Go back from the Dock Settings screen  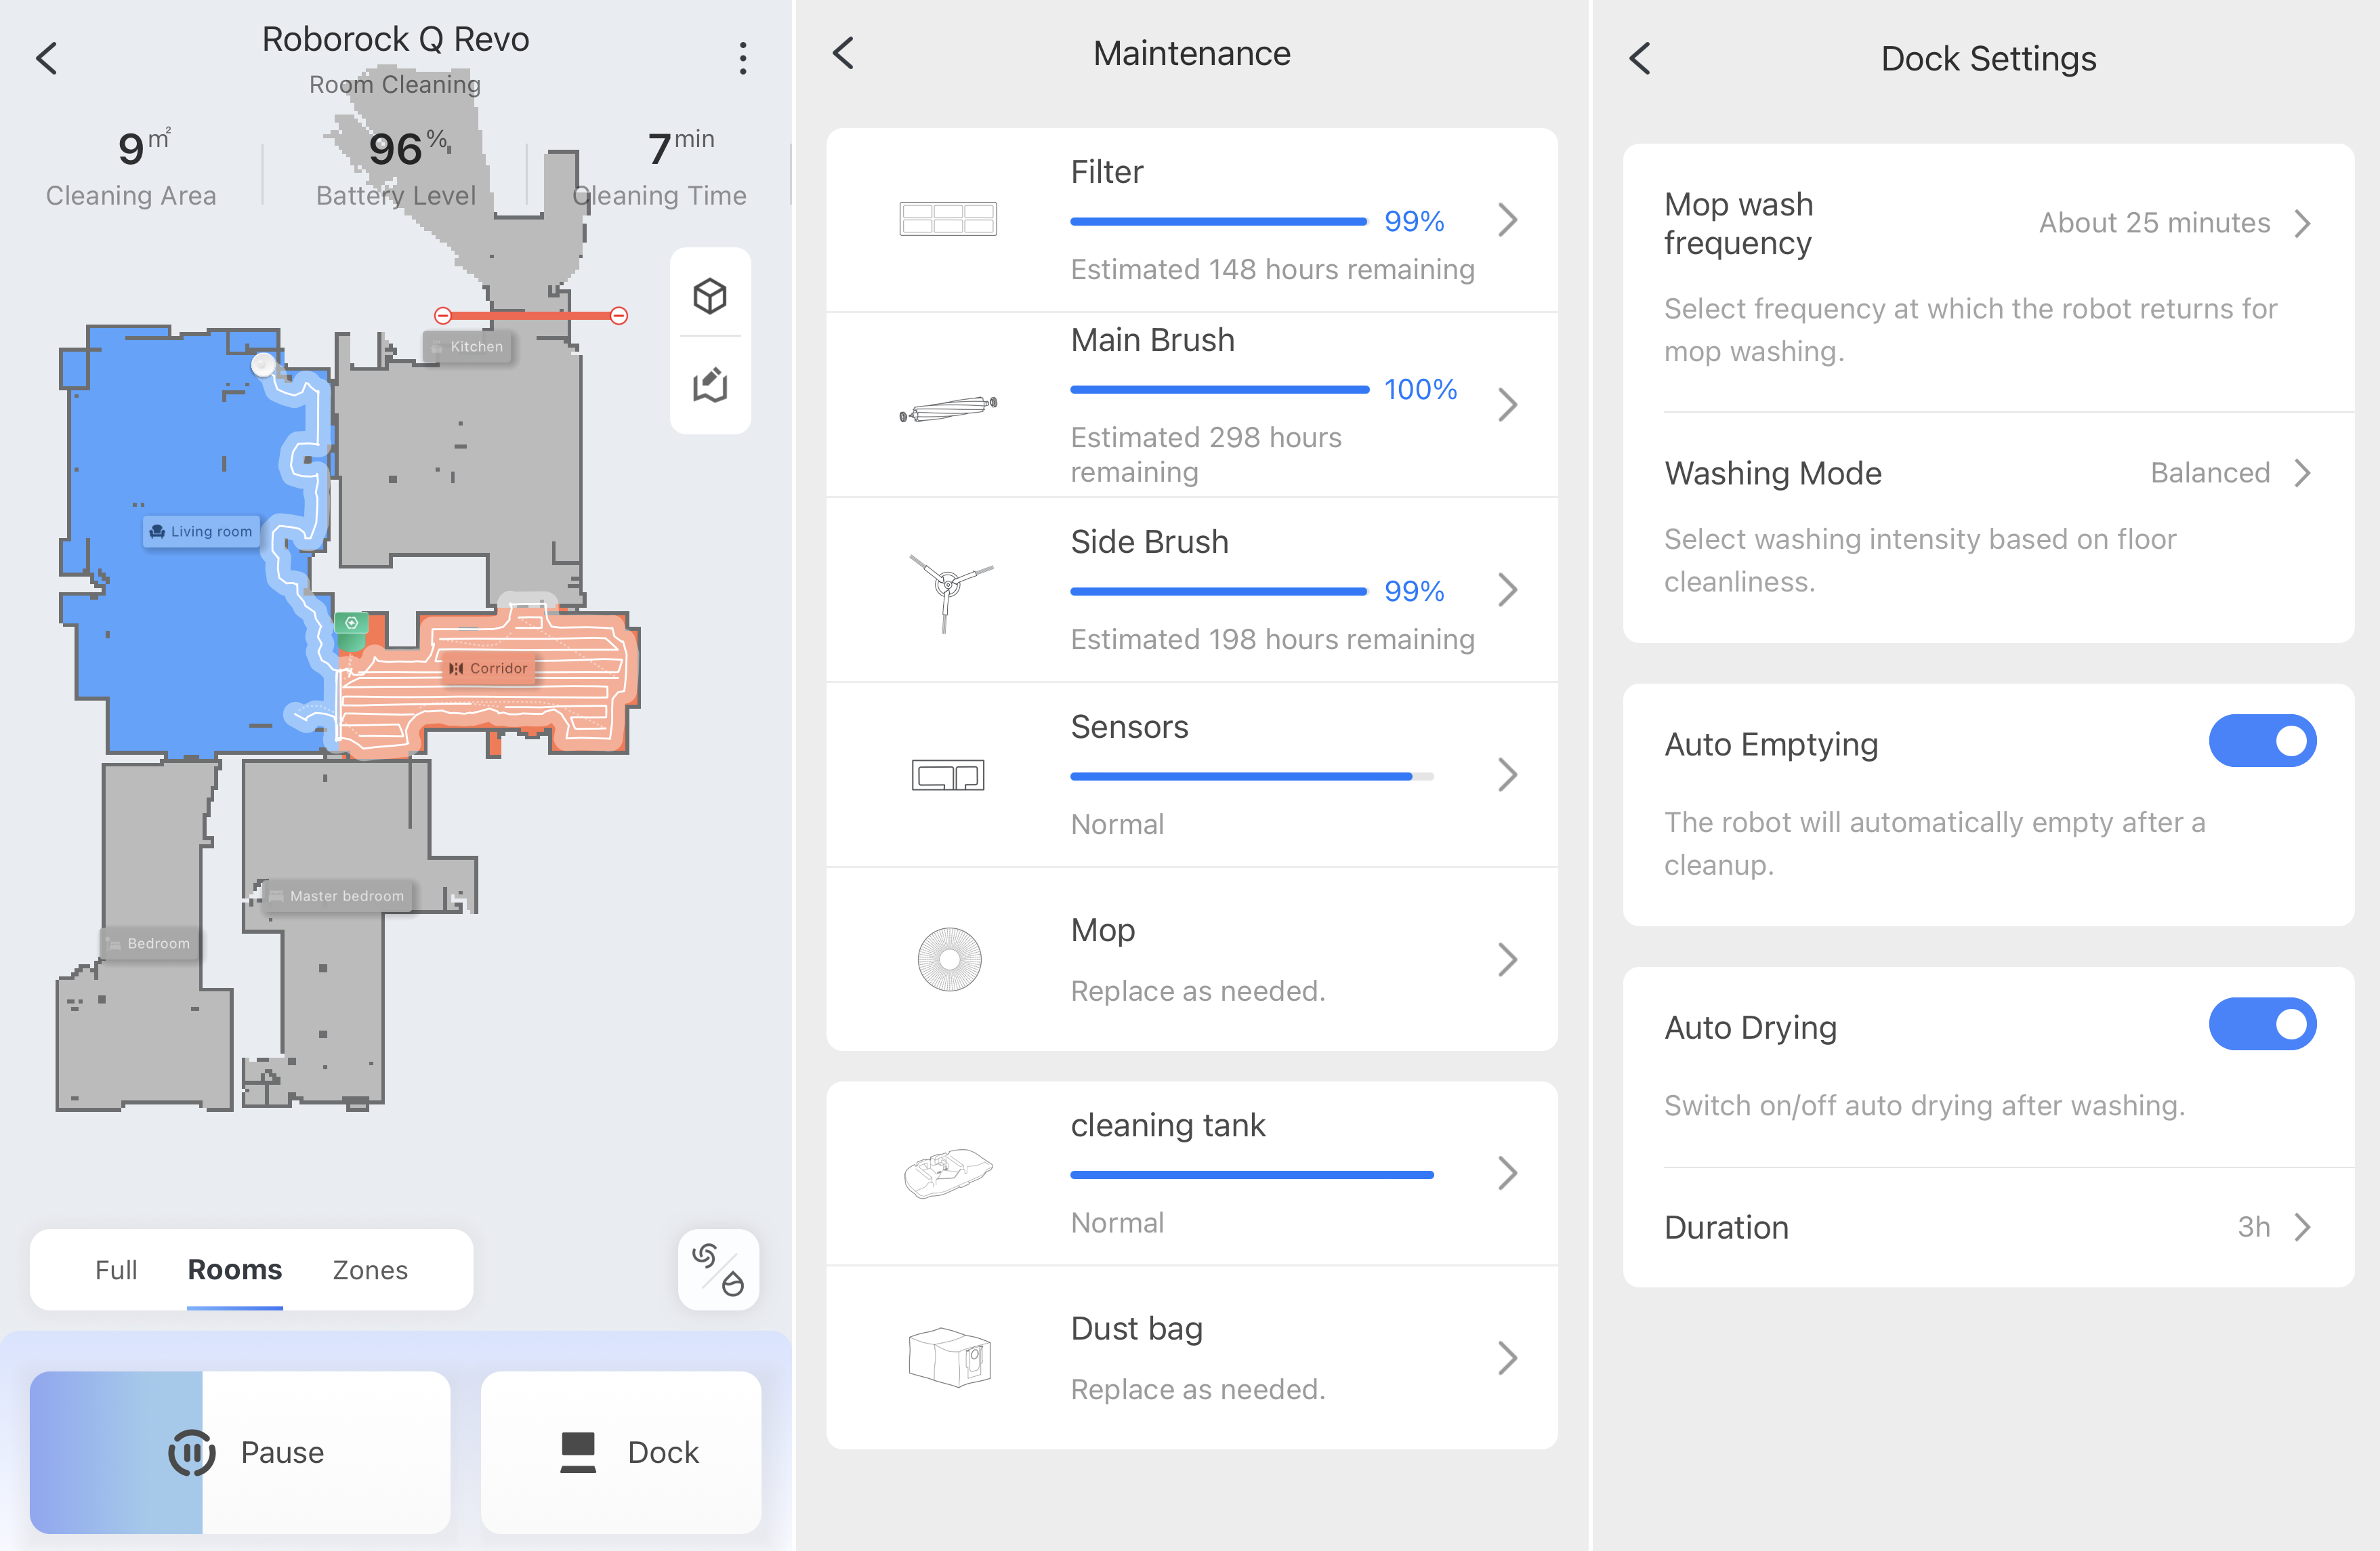click(1640, 58)
